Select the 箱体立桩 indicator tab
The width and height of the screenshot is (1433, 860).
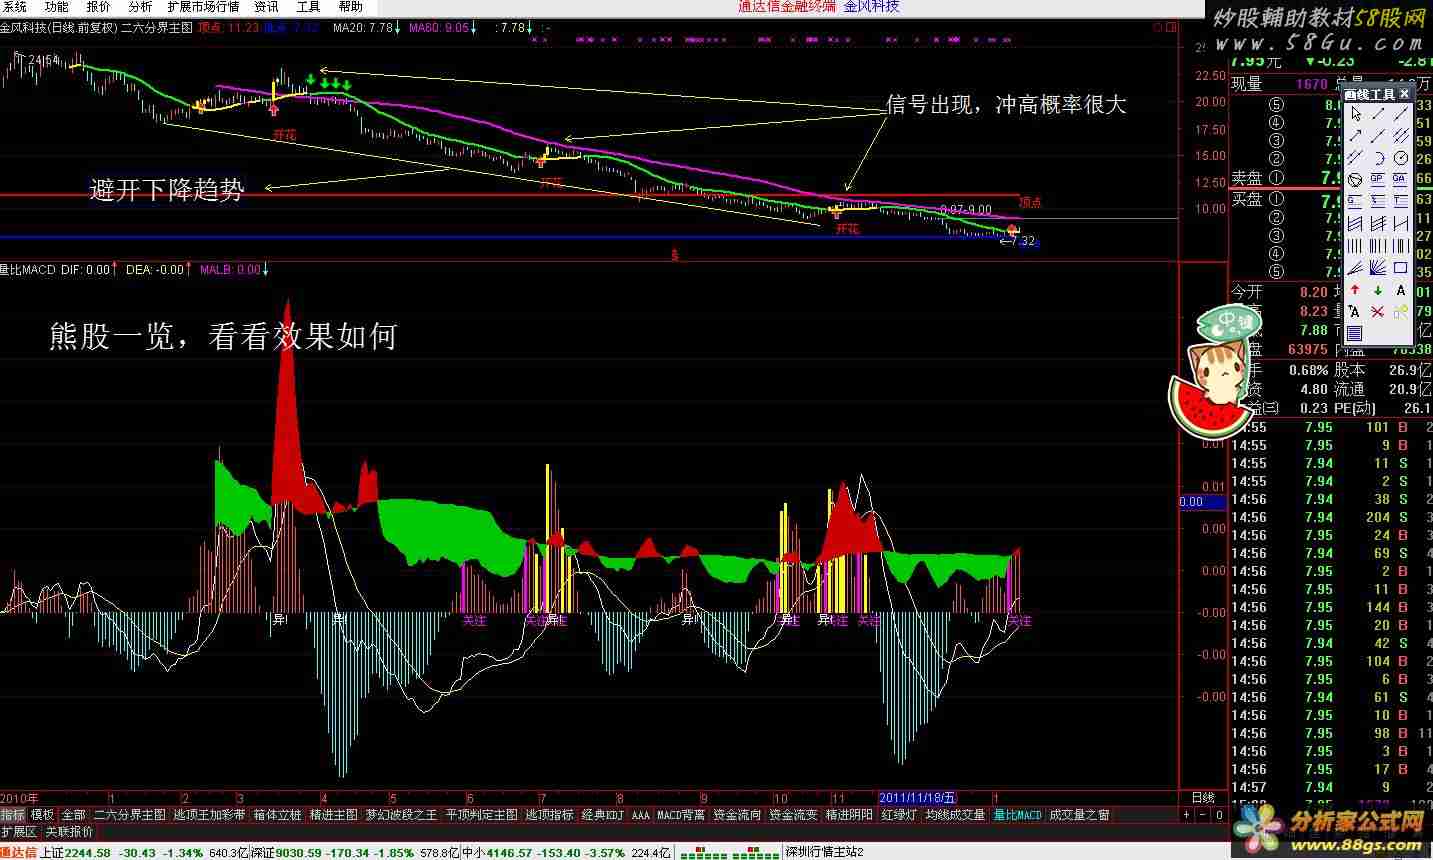pyautogui.click(x=277, y=815)
